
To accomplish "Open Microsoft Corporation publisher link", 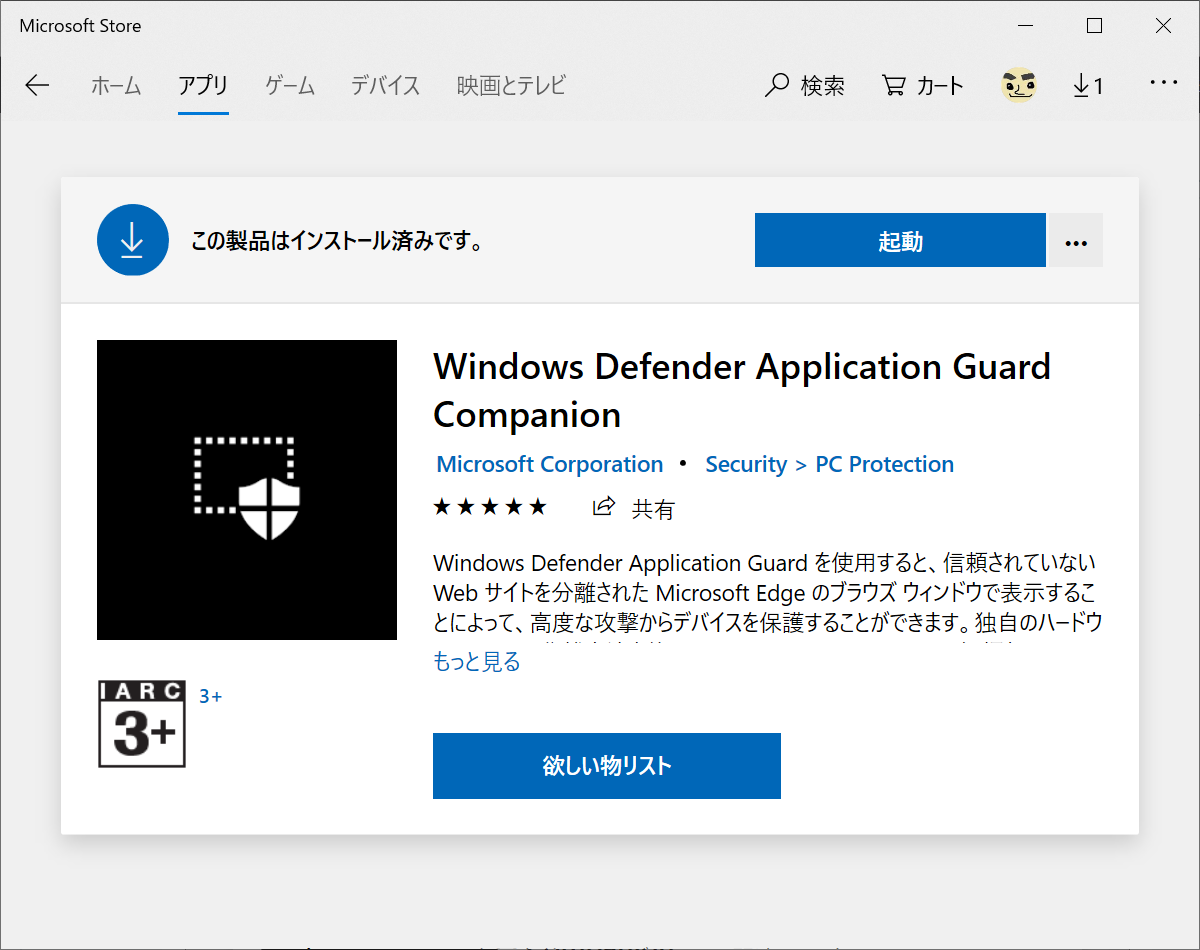I will (550, 464).
